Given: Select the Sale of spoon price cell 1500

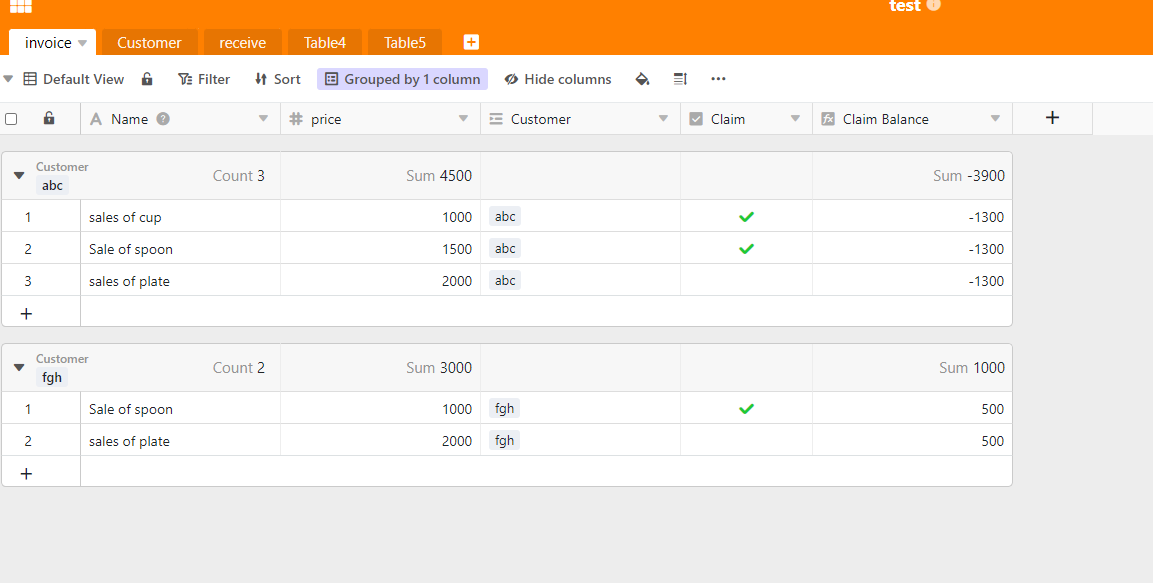Looking at the screenshot, I should click(x=380, y=249).
